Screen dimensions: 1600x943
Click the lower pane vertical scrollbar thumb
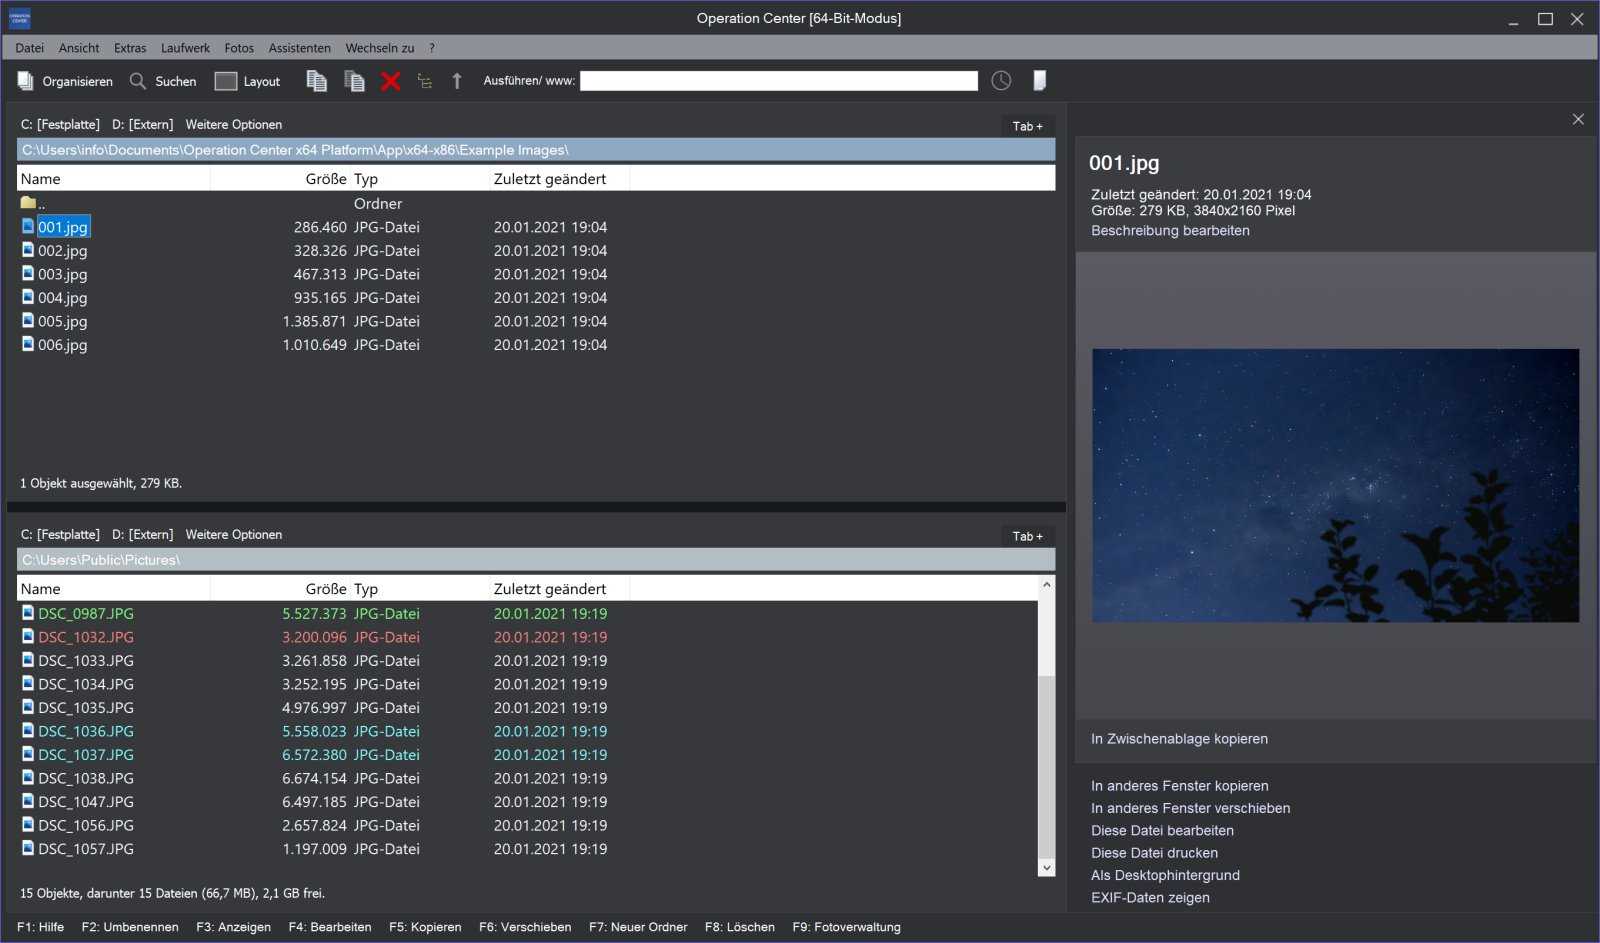tap(1047, 766)
